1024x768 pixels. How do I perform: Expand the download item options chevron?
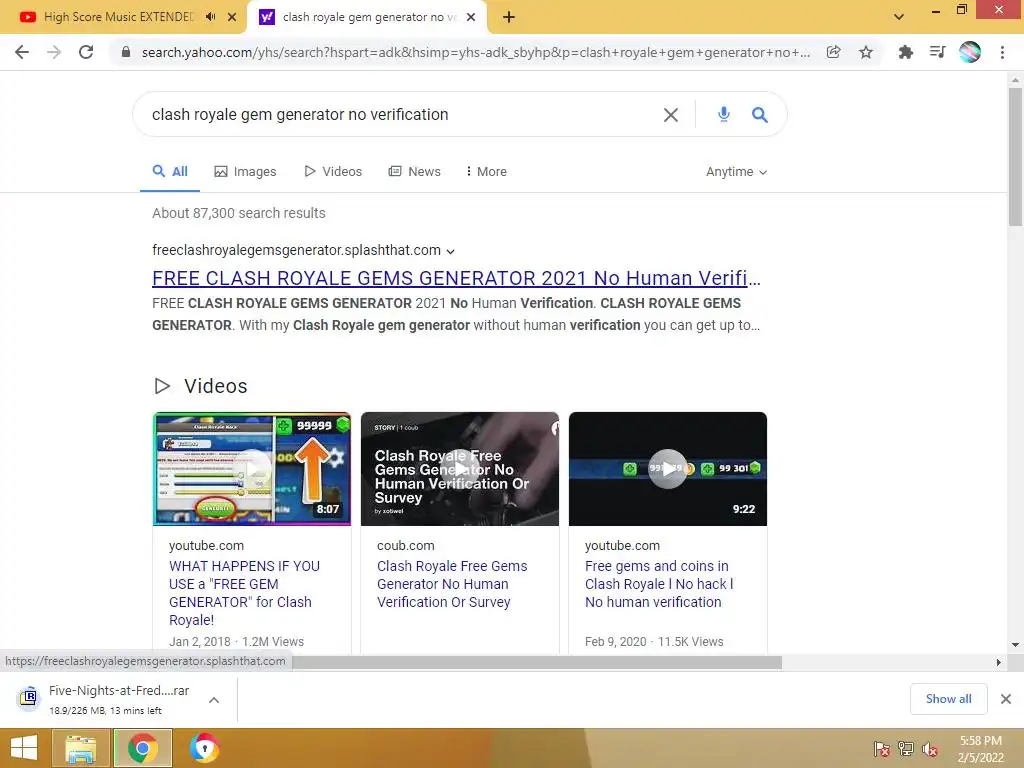[214, 699]
